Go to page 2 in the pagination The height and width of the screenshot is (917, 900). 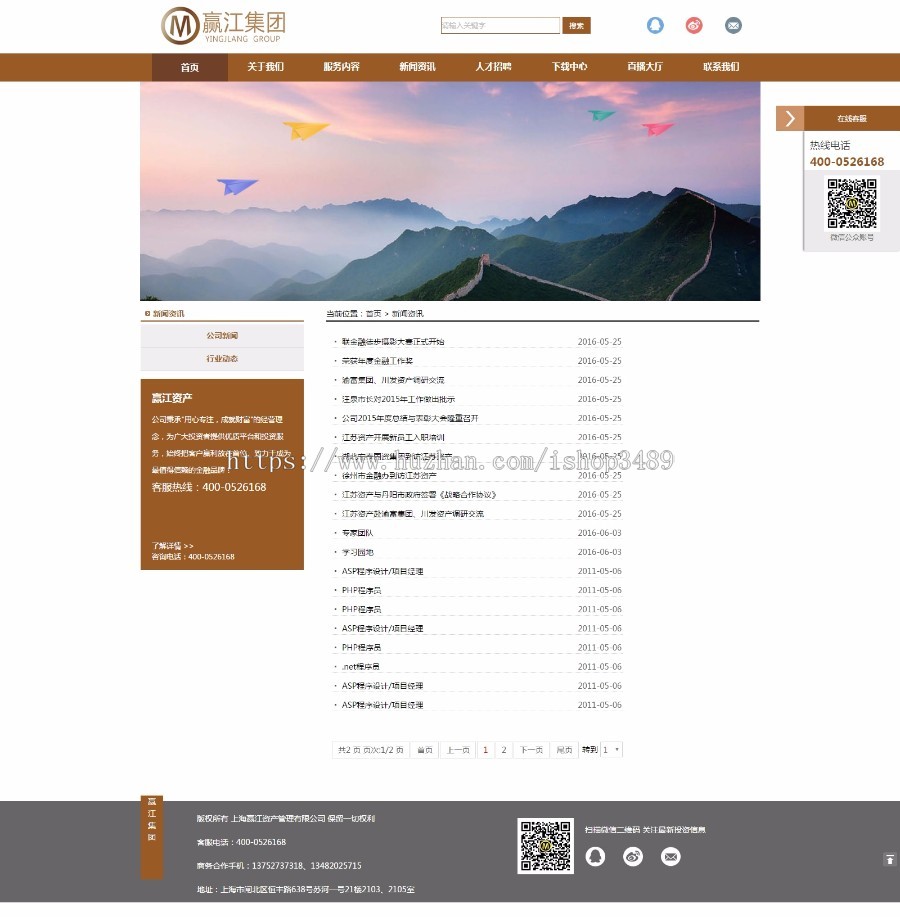point(504,750)
